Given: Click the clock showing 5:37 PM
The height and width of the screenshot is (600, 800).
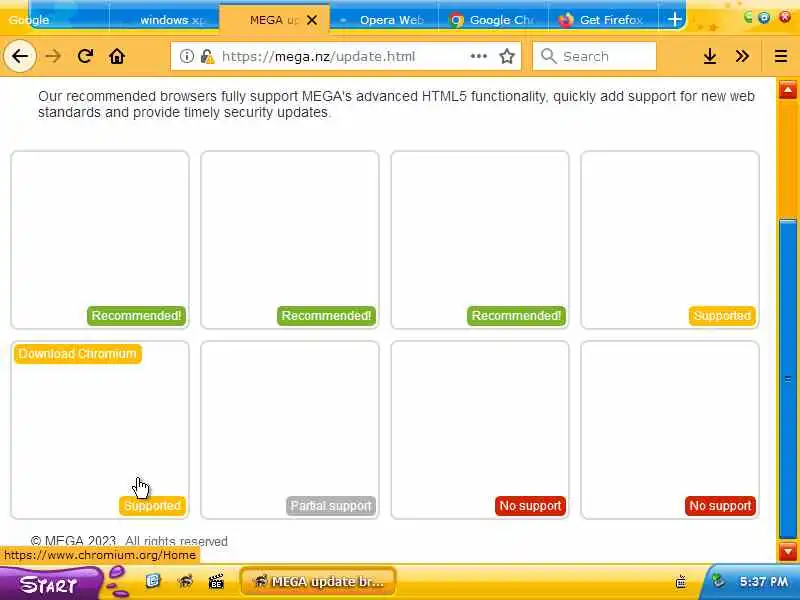Looking at the screenshot, I should [x=763, y=581].
